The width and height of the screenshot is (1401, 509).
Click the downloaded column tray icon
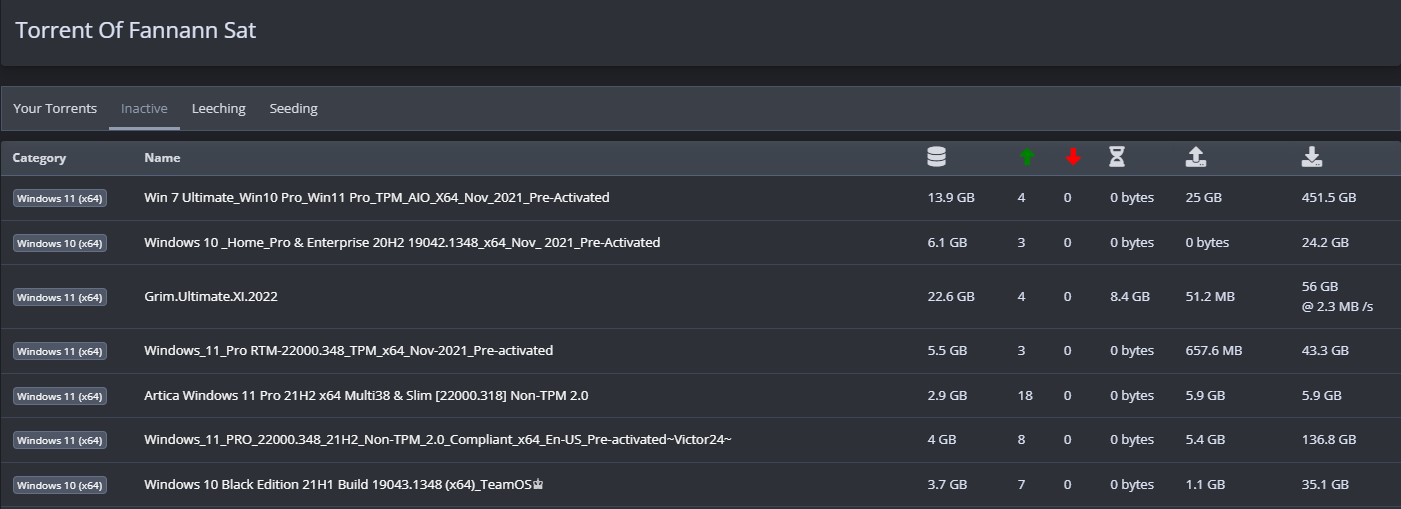[x=1312, y=157]
